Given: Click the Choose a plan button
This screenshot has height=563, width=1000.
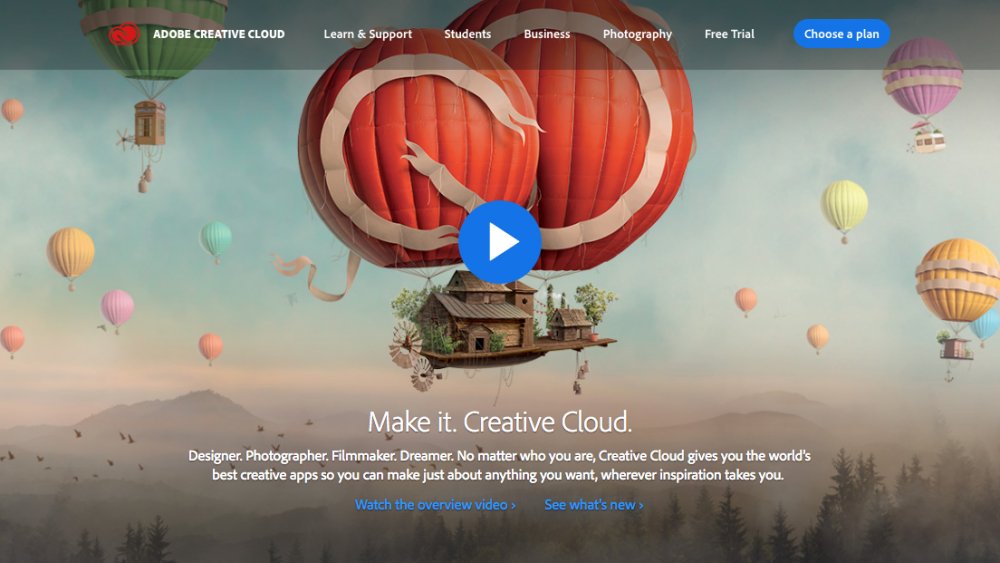Looking at the screenshot, I should tap(841, 34).
